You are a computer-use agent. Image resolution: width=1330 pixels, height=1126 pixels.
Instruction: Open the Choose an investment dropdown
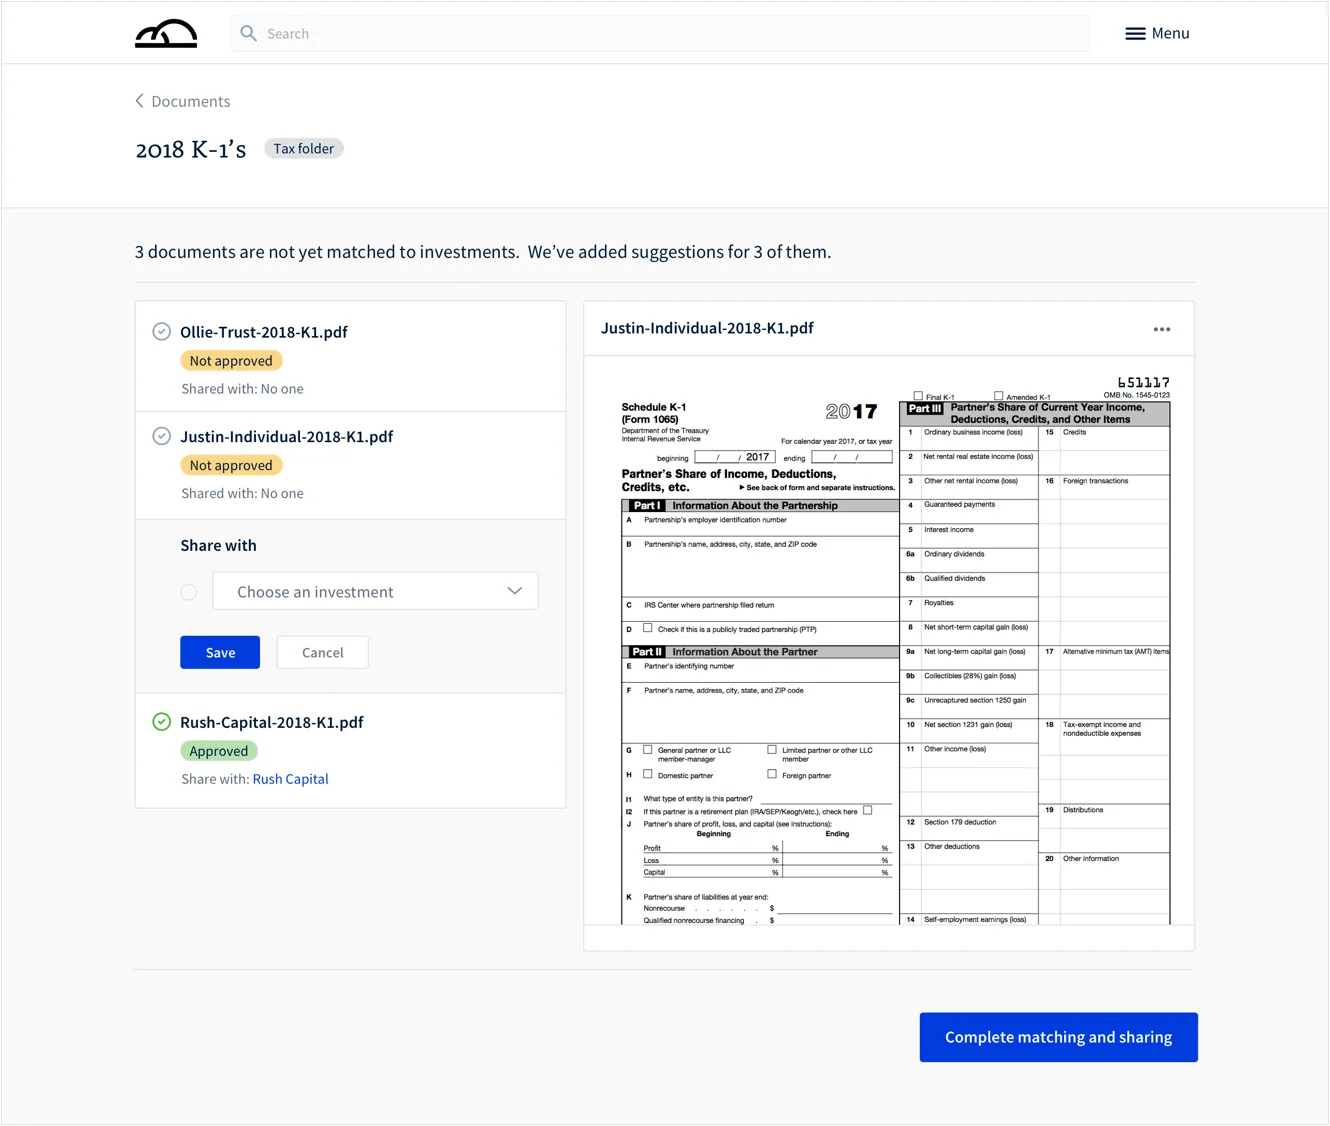click(375, 591)
